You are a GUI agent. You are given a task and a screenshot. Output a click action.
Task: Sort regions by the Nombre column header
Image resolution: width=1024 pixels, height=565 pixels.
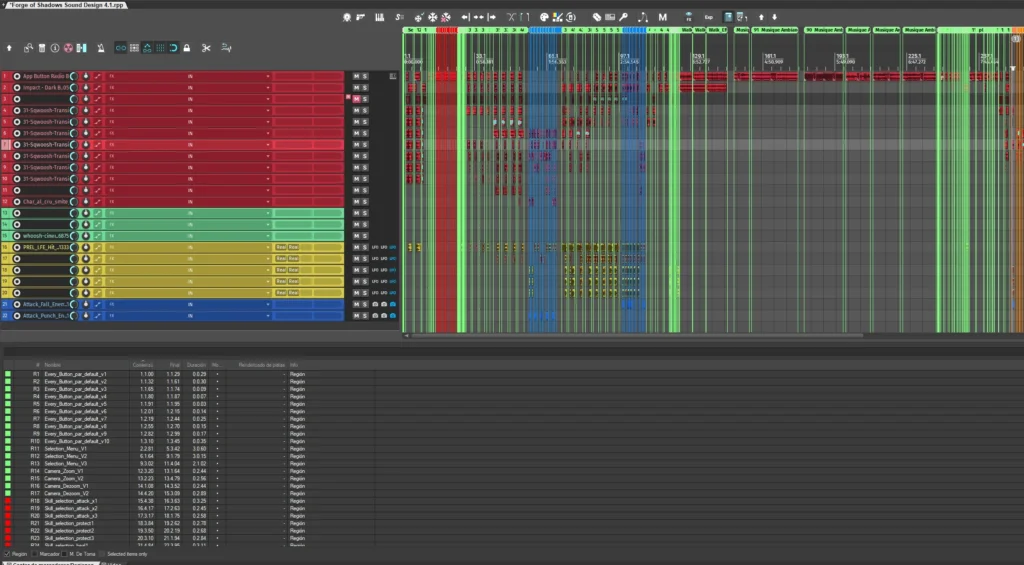[52, 365]
